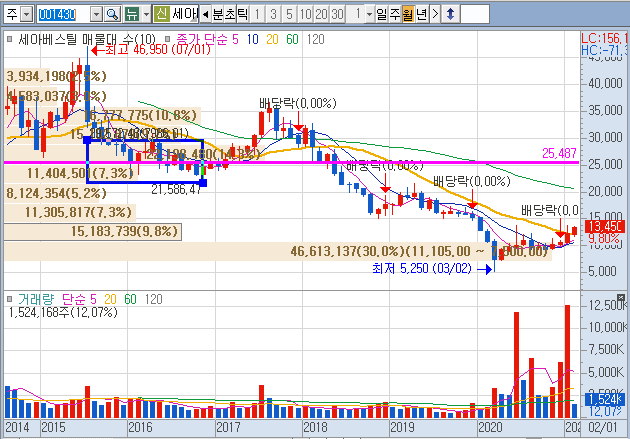This screenshot has height=439, width=630.
Task: Click the right chevron toolbar expander
Action: click(435, 15)
